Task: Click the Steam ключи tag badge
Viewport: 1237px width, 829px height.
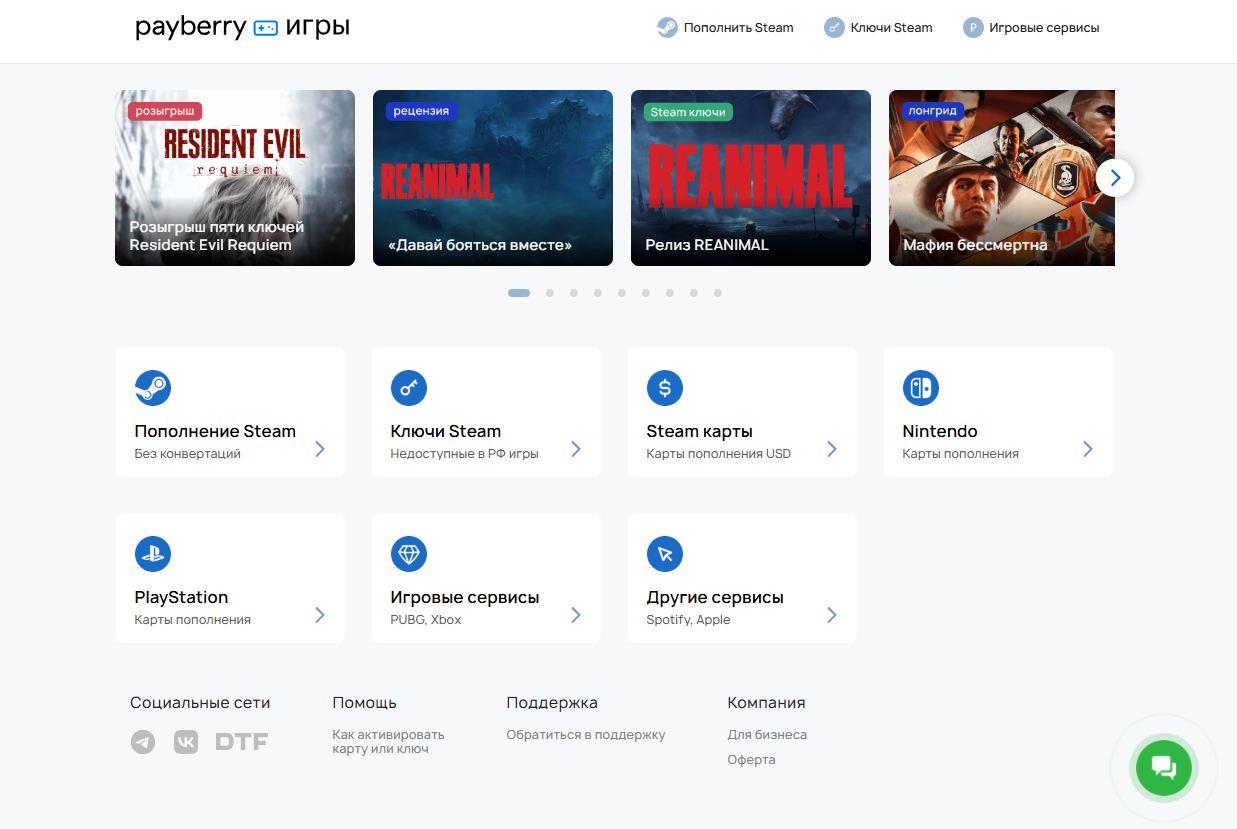Action: [688, 111]
